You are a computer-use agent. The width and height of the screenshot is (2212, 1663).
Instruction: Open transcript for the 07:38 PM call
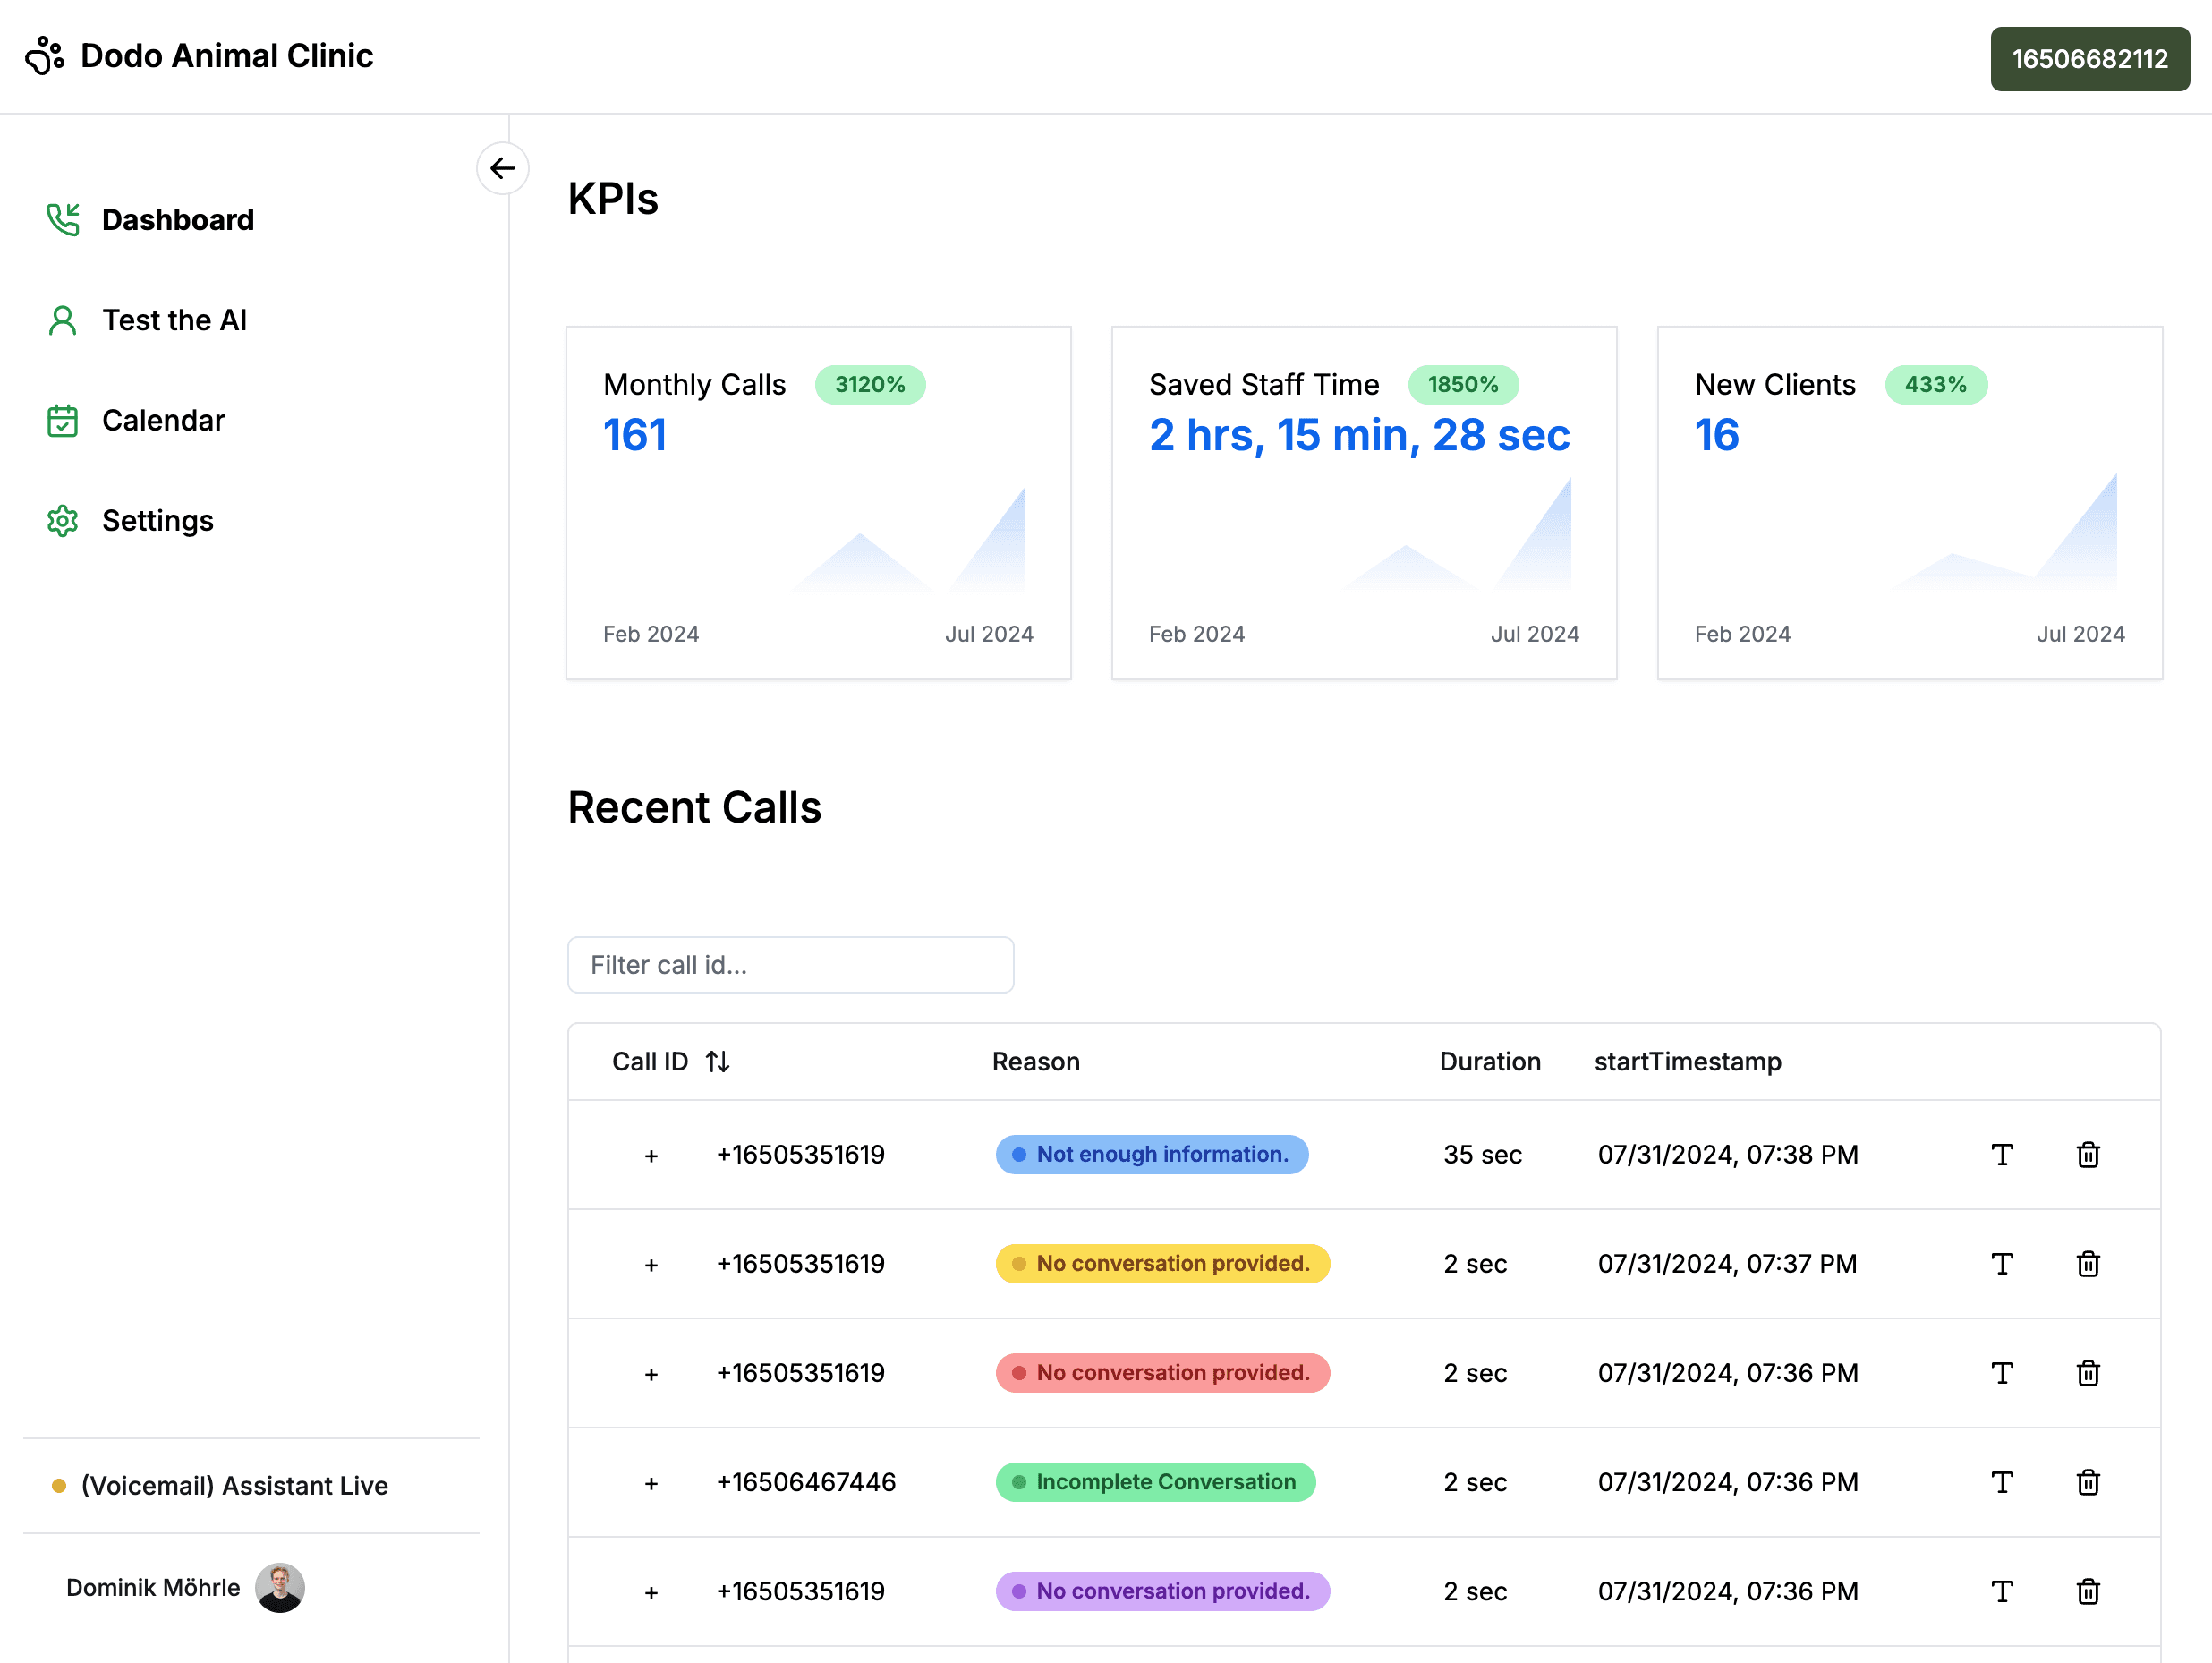(2001, 1155)
